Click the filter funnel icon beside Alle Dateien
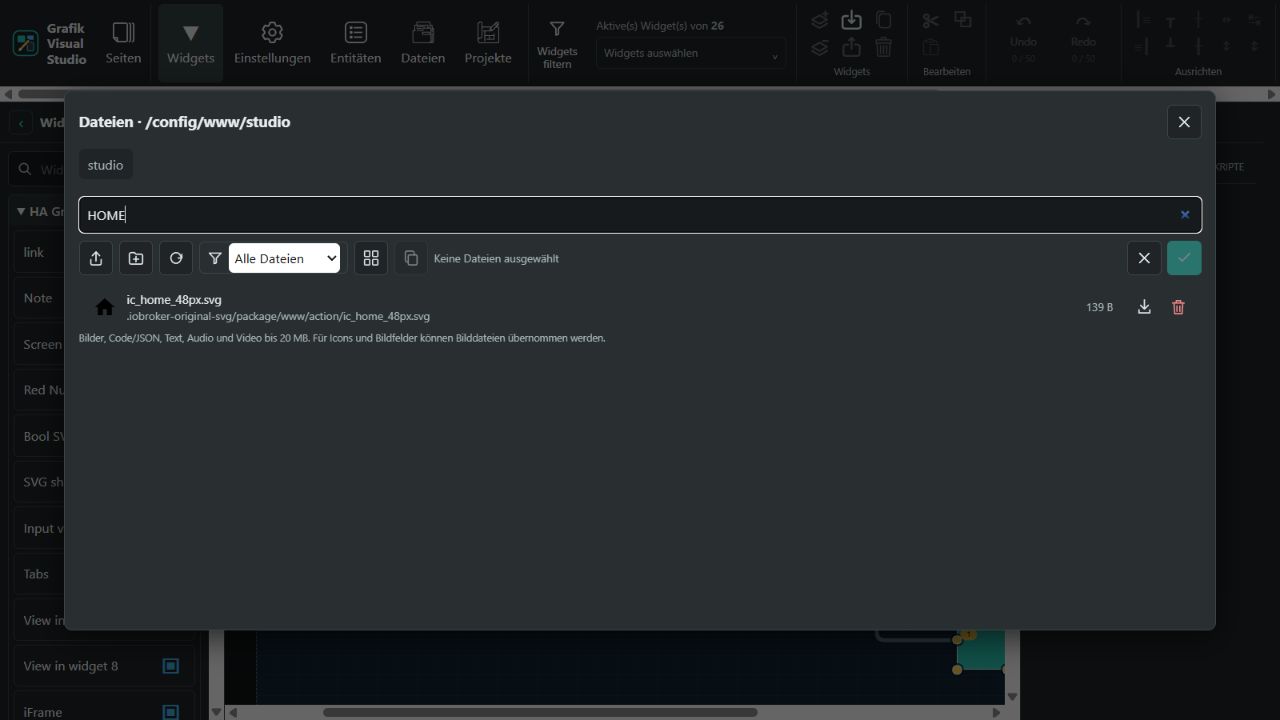1280x720 pixels. (x=214, y=258)
